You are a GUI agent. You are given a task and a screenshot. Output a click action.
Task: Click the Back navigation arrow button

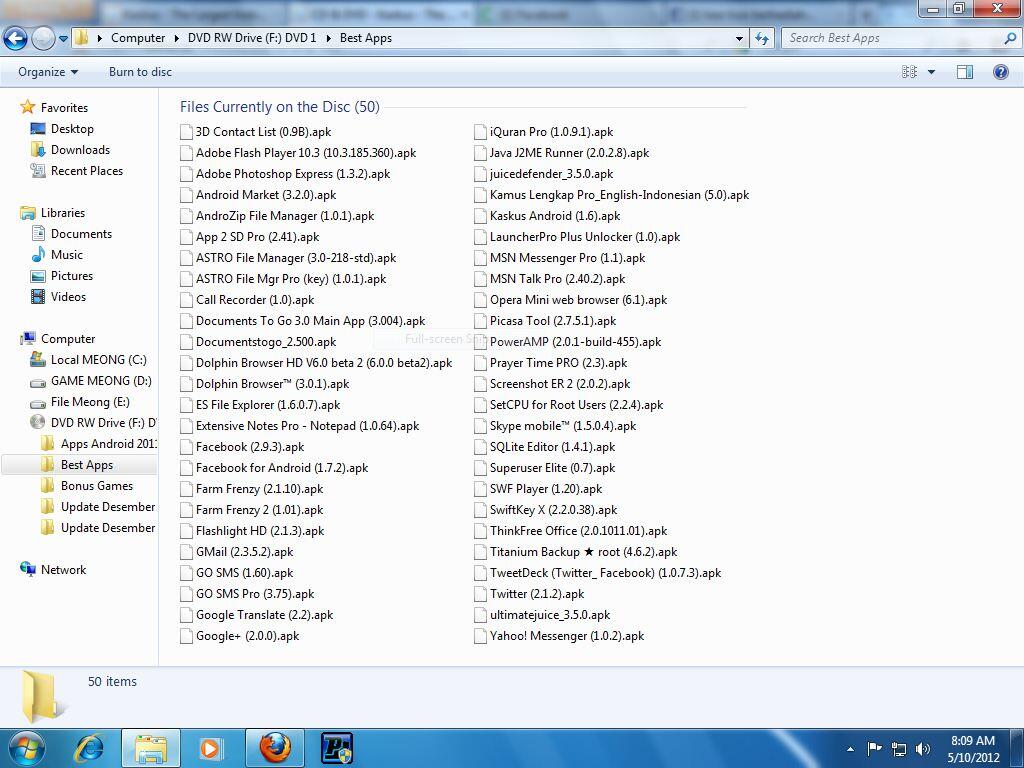pos(16,39)
